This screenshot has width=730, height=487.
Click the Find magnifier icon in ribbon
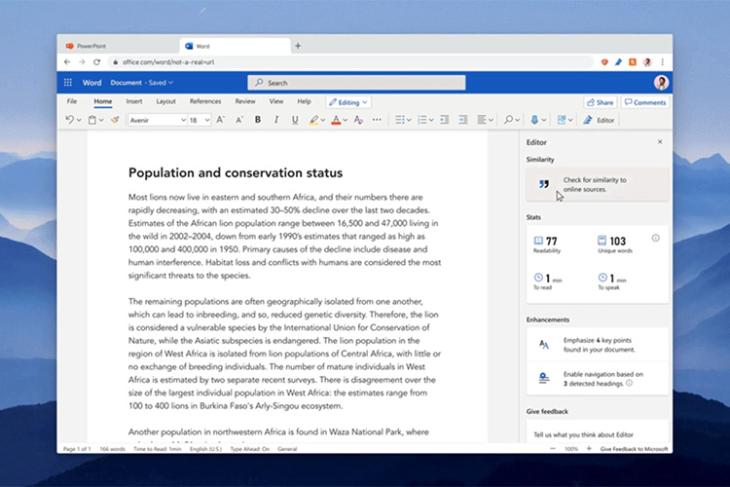pyautogui.click(x=508, y=120)
